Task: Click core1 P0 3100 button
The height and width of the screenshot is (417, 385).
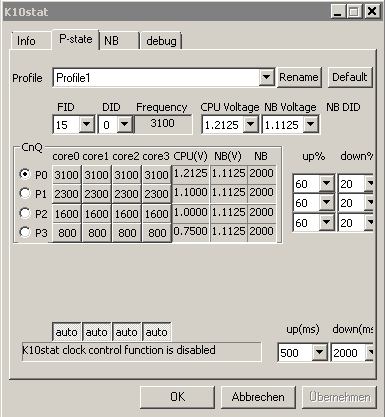Action: (x=97, y=175)
